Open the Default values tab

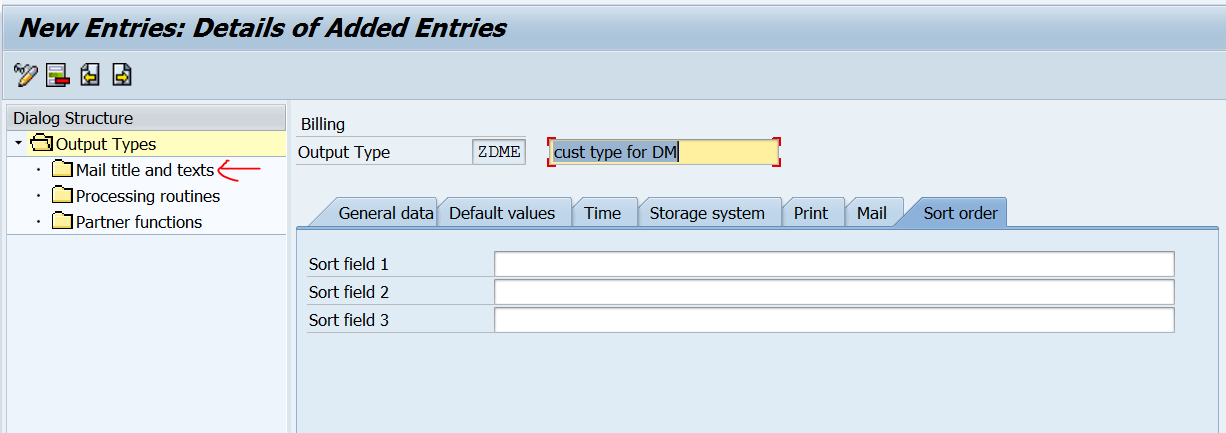(x=502, y=213)
